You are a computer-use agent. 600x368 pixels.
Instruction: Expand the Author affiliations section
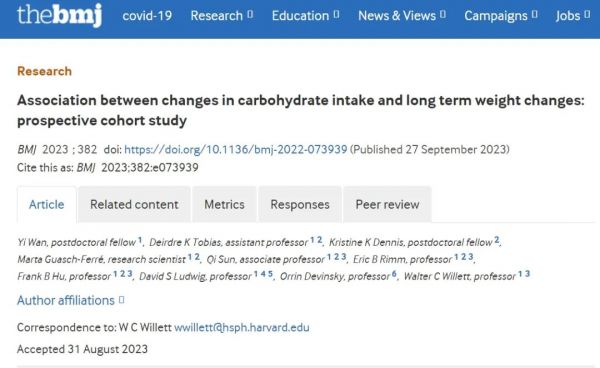click(x=70, y=300)
